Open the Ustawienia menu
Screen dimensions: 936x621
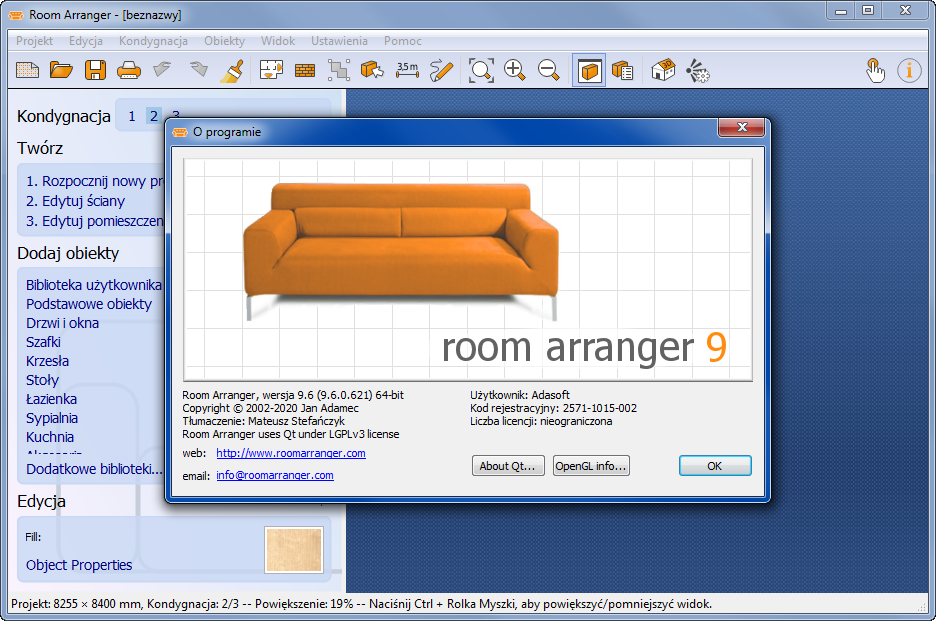pyautogui.click(x=339, y=41)
